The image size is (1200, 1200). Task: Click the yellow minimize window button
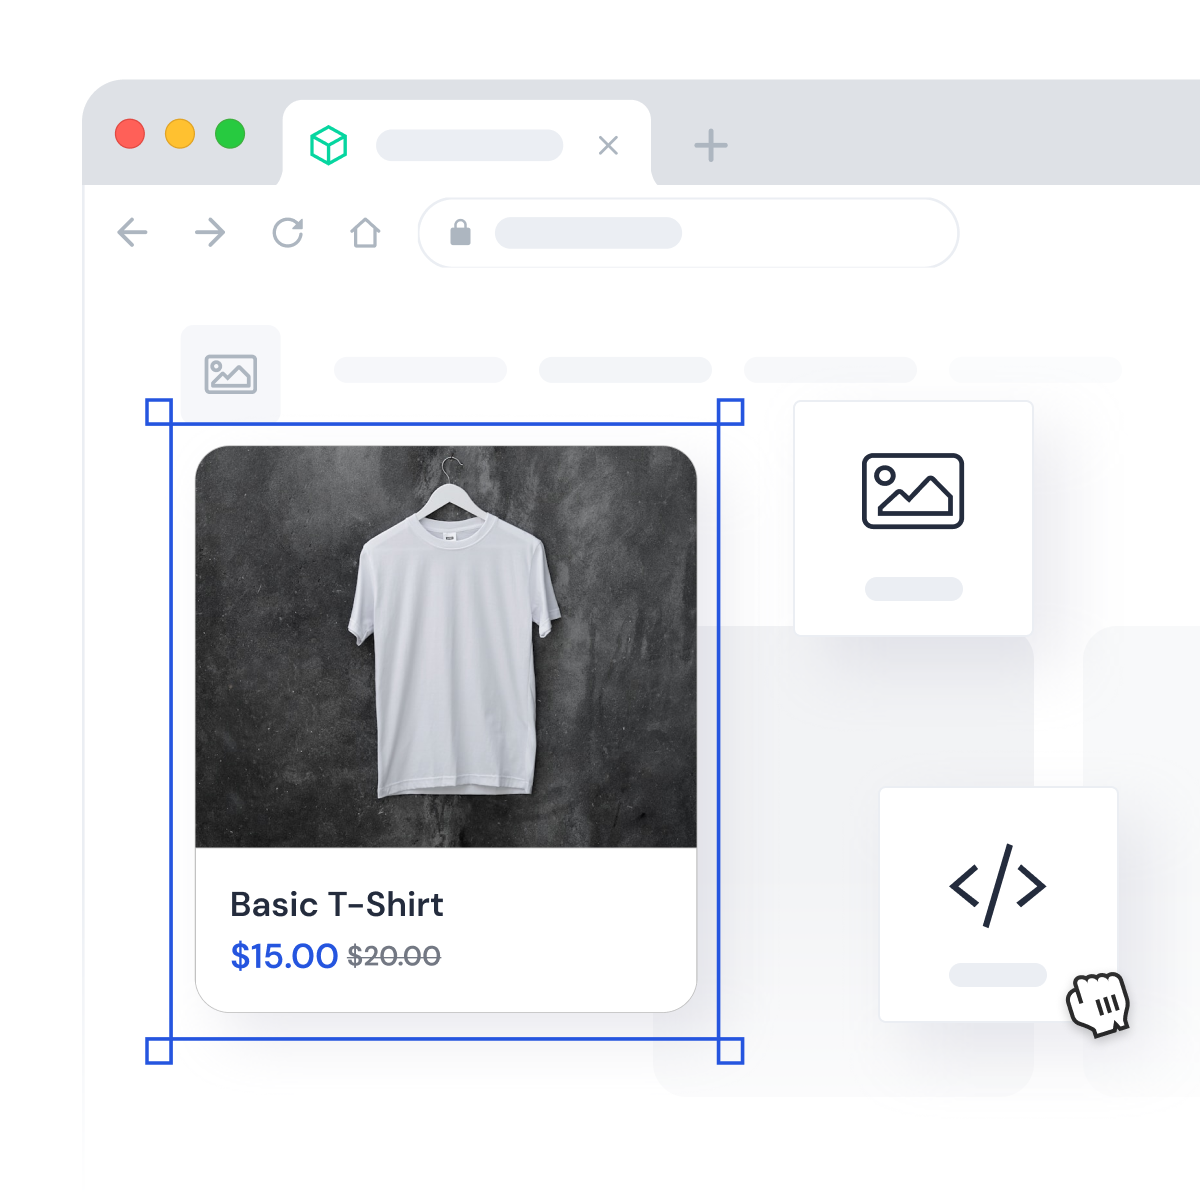180,133
